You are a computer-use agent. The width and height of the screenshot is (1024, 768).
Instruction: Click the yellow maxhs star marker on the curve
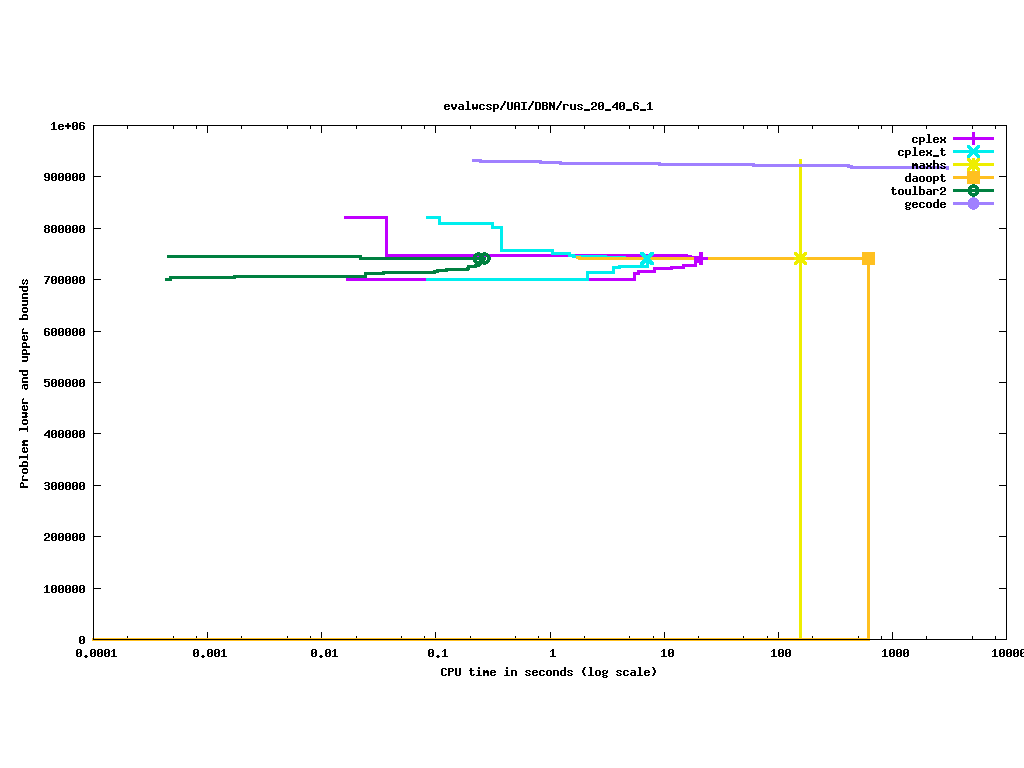800,259
